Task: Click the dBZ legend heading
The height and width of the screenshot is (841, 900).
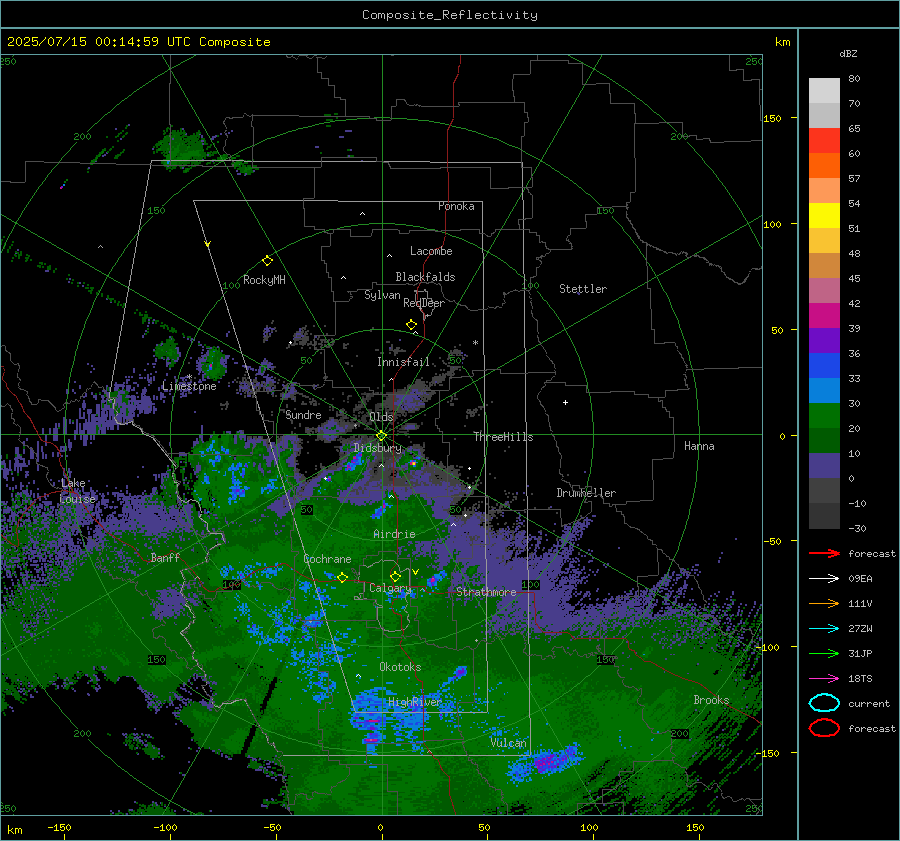Action: click(848, 53)
